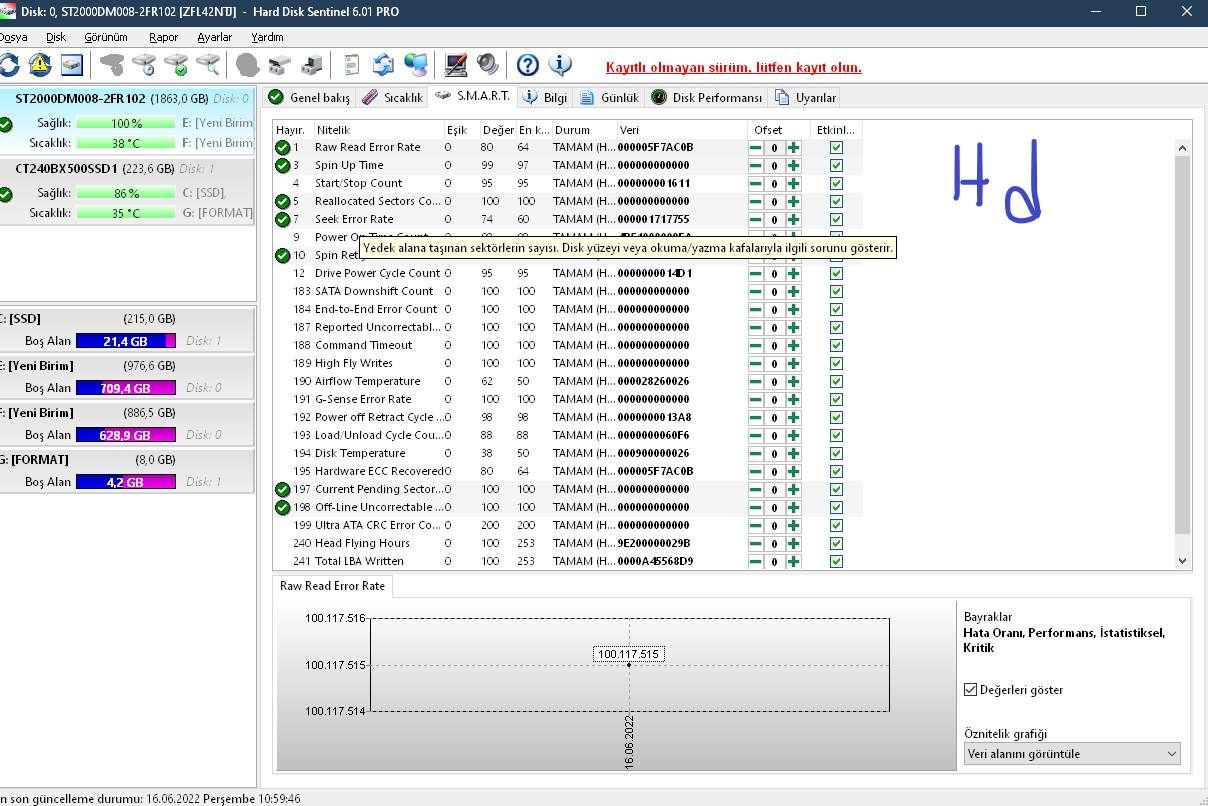The image size is (1208, 806).
Task: Click the blue info circle toolbar icon
Action: [560, 65]
